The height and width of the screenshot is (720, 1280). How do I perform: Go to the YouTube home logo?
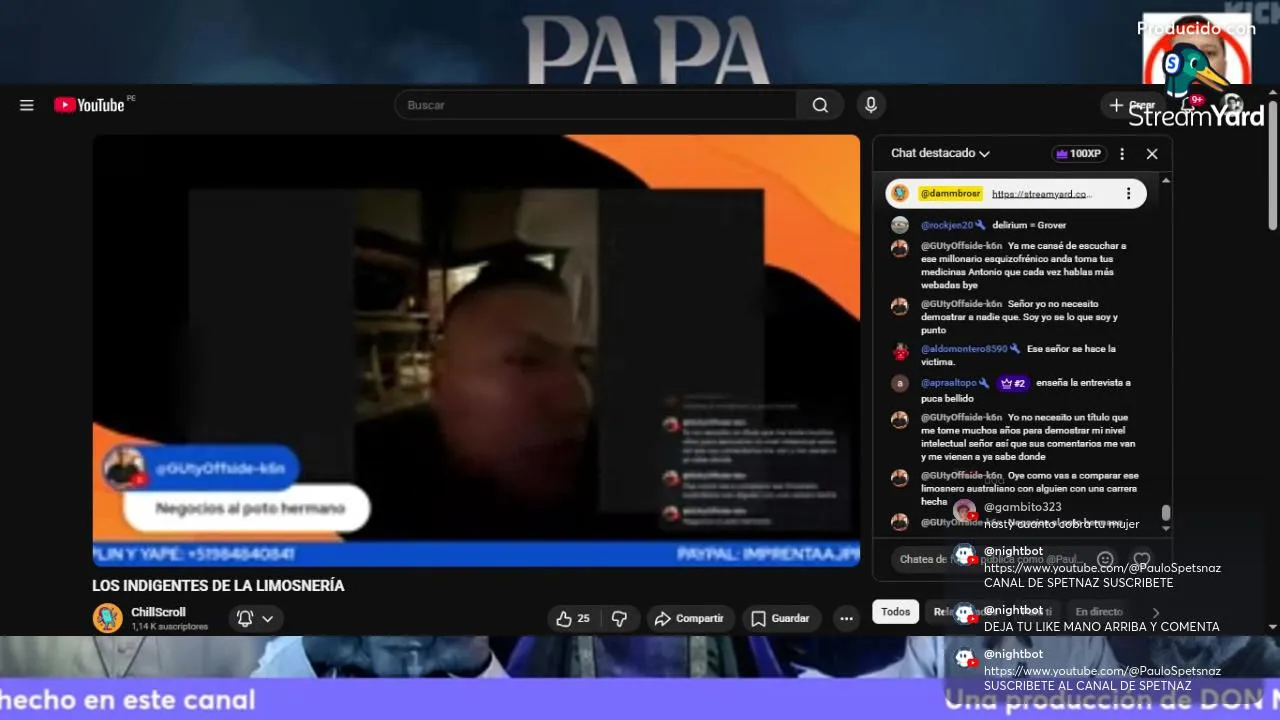[x=89, y=105]
